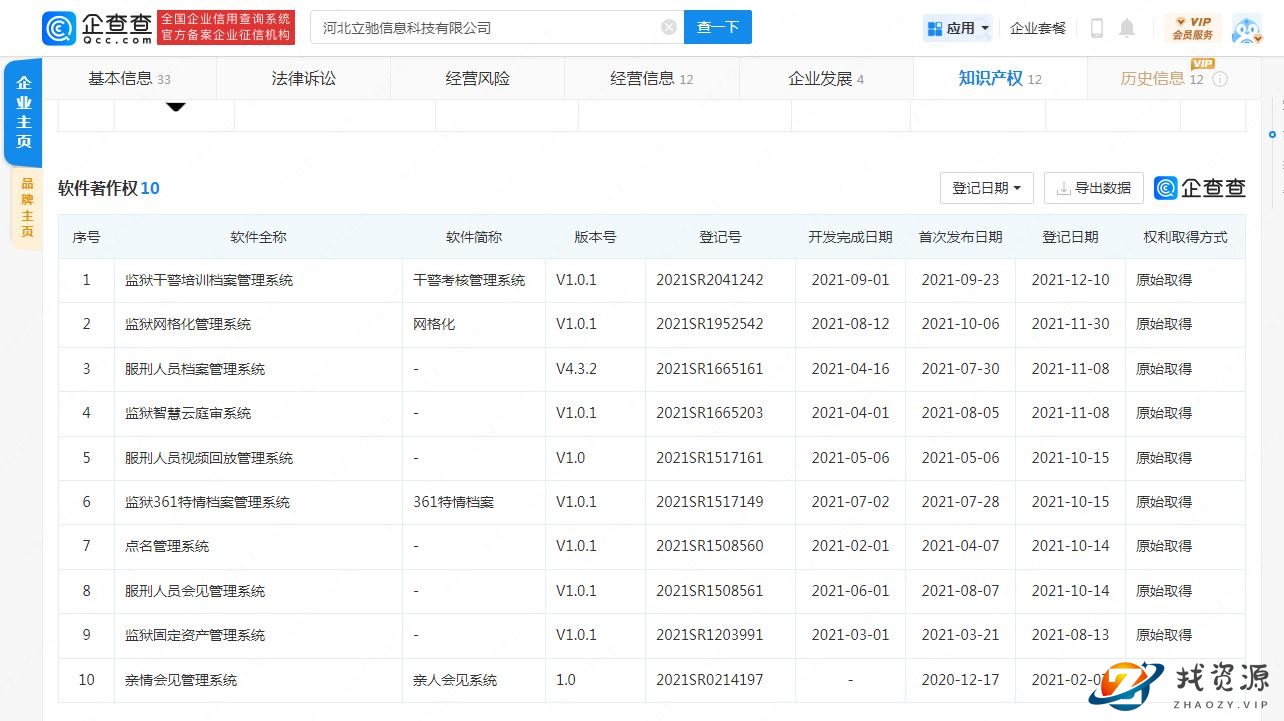Click the info icon next to 历史信息
The image size is (1284, 721).
(1220, 79)
